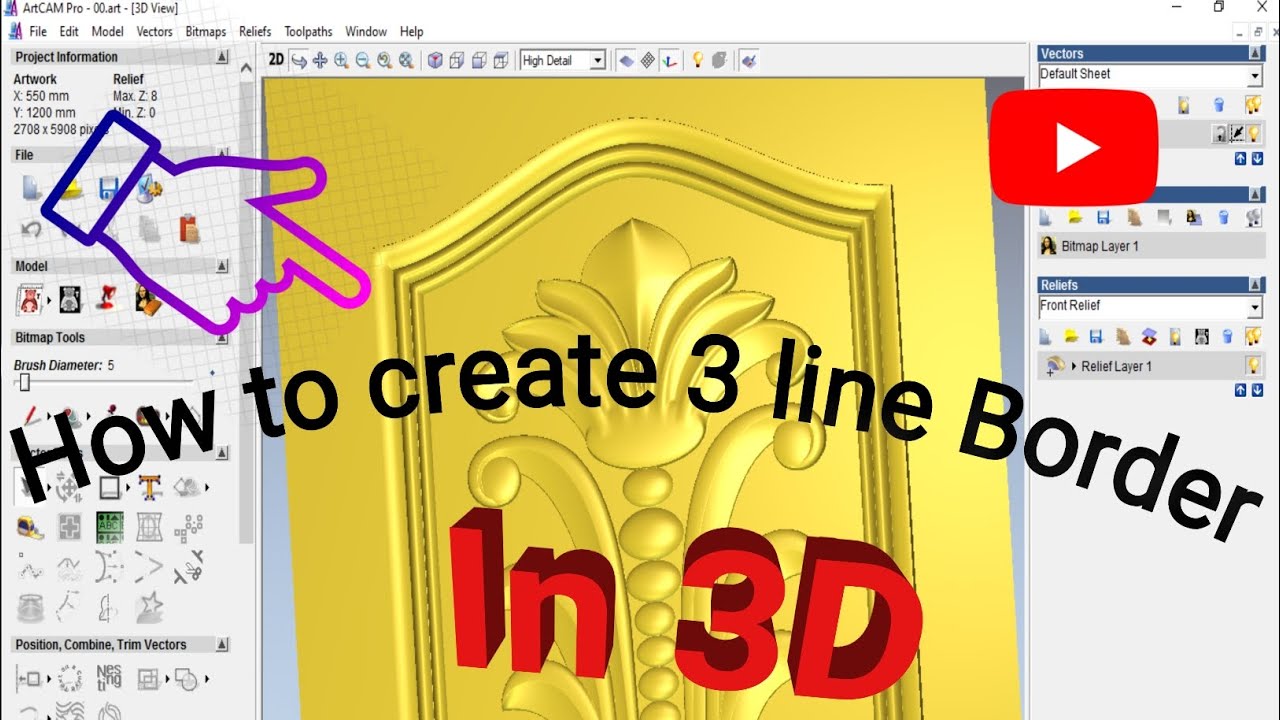Open the File menu
The width and height of the screenshot is (1280, 720).
pyautogui.click(x=38, y=32)
